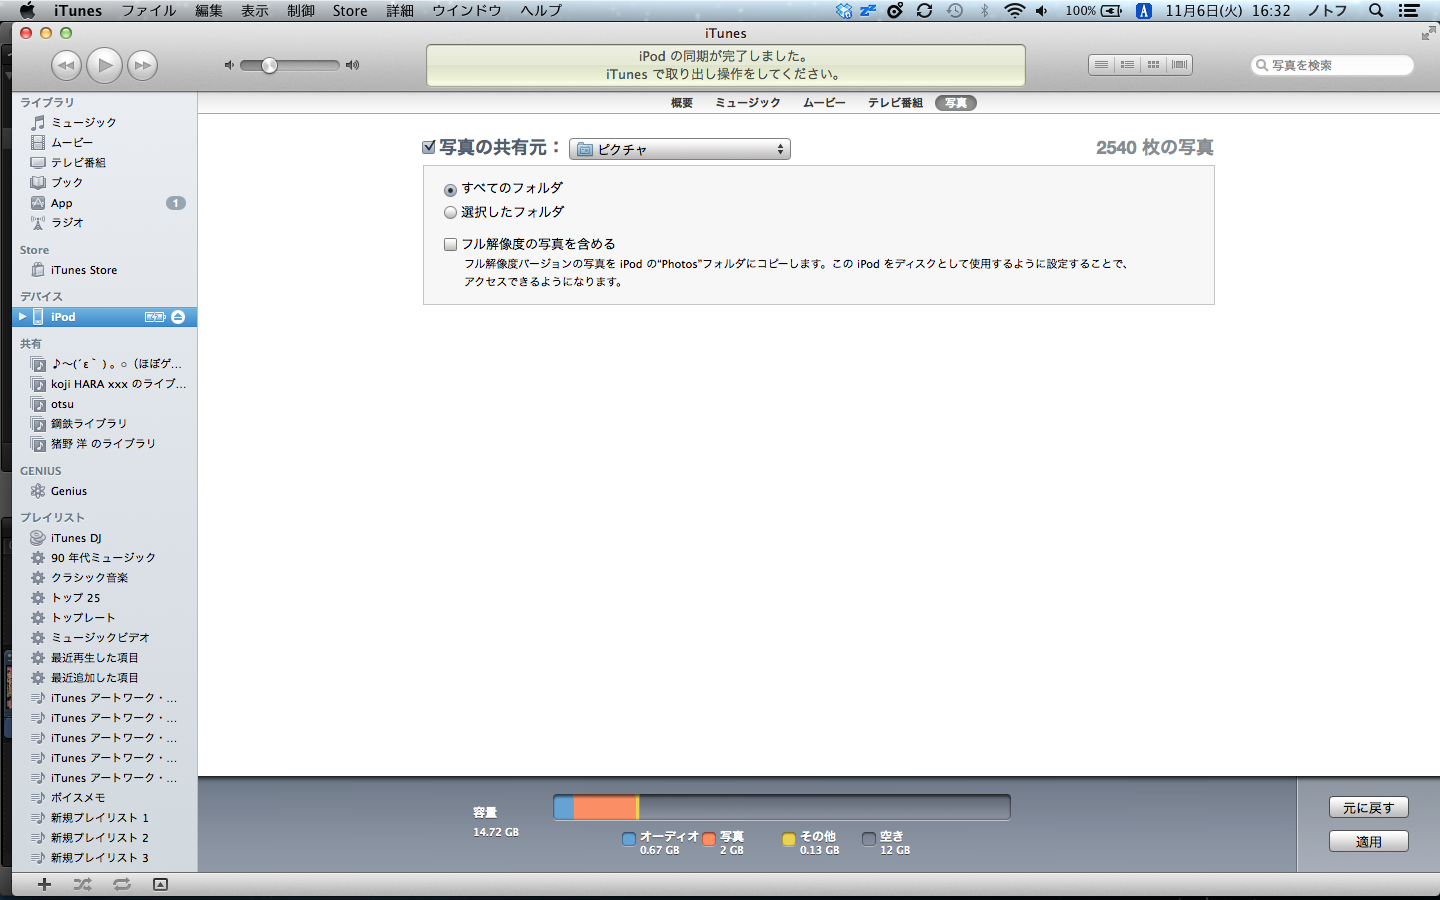Click the play button
This screenshot has width=1440, height=900.
click(x=105, y=65)
